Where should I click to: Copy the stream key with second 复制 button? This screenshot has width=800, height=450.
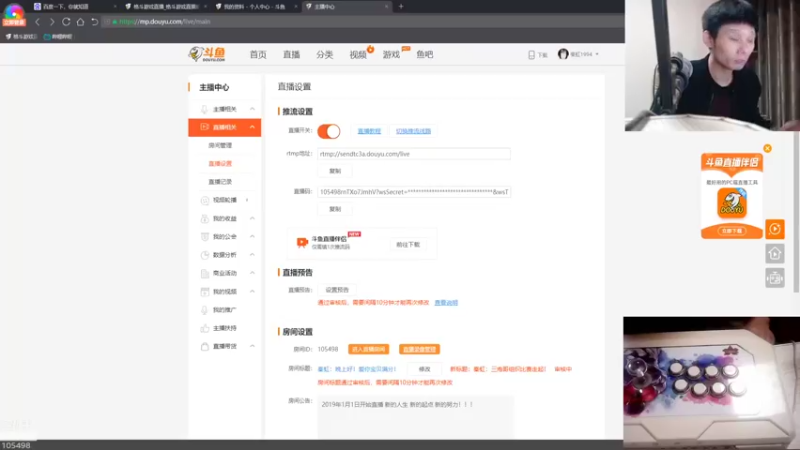click(335, 209)
